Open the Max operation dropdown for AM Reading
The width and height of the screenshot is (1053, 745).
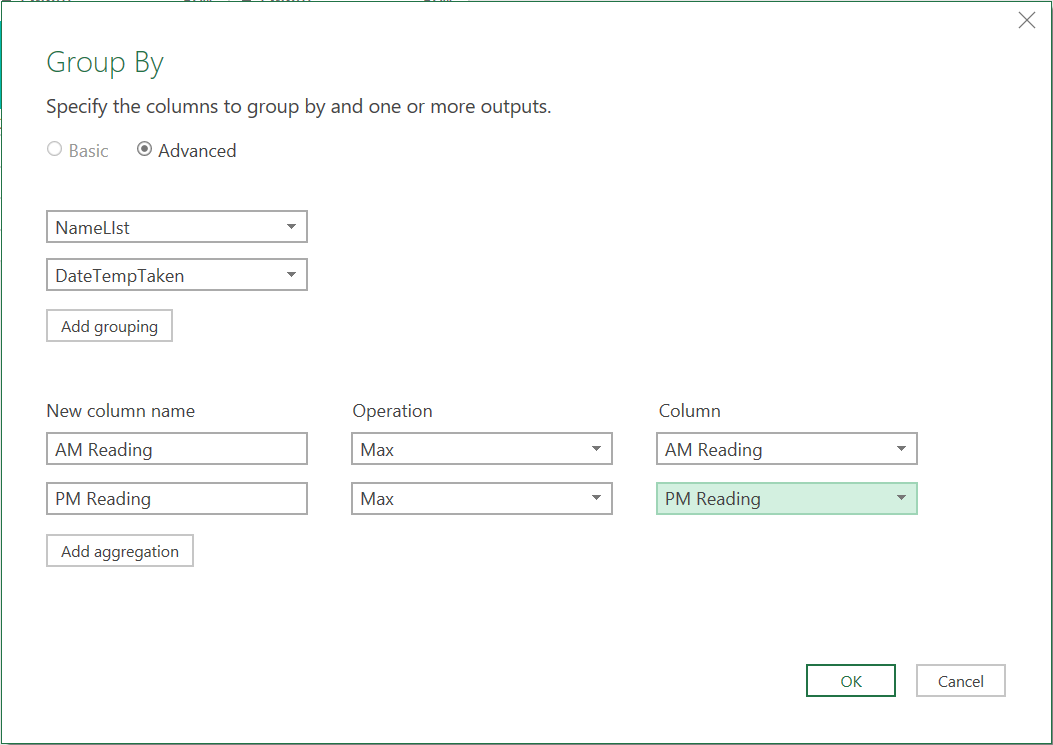(x=482, y=449)
